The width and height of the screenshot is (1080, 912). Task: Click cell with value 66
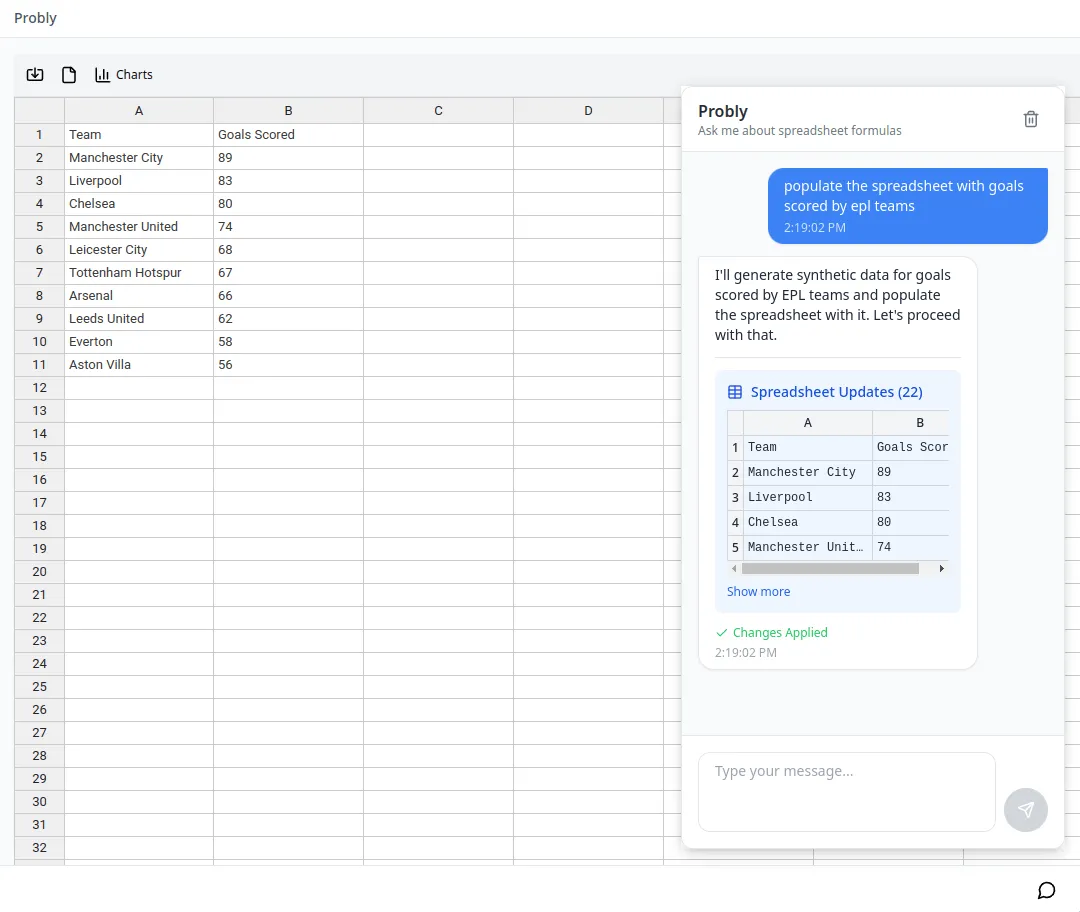pyautogui.click(x=289, y=296)
